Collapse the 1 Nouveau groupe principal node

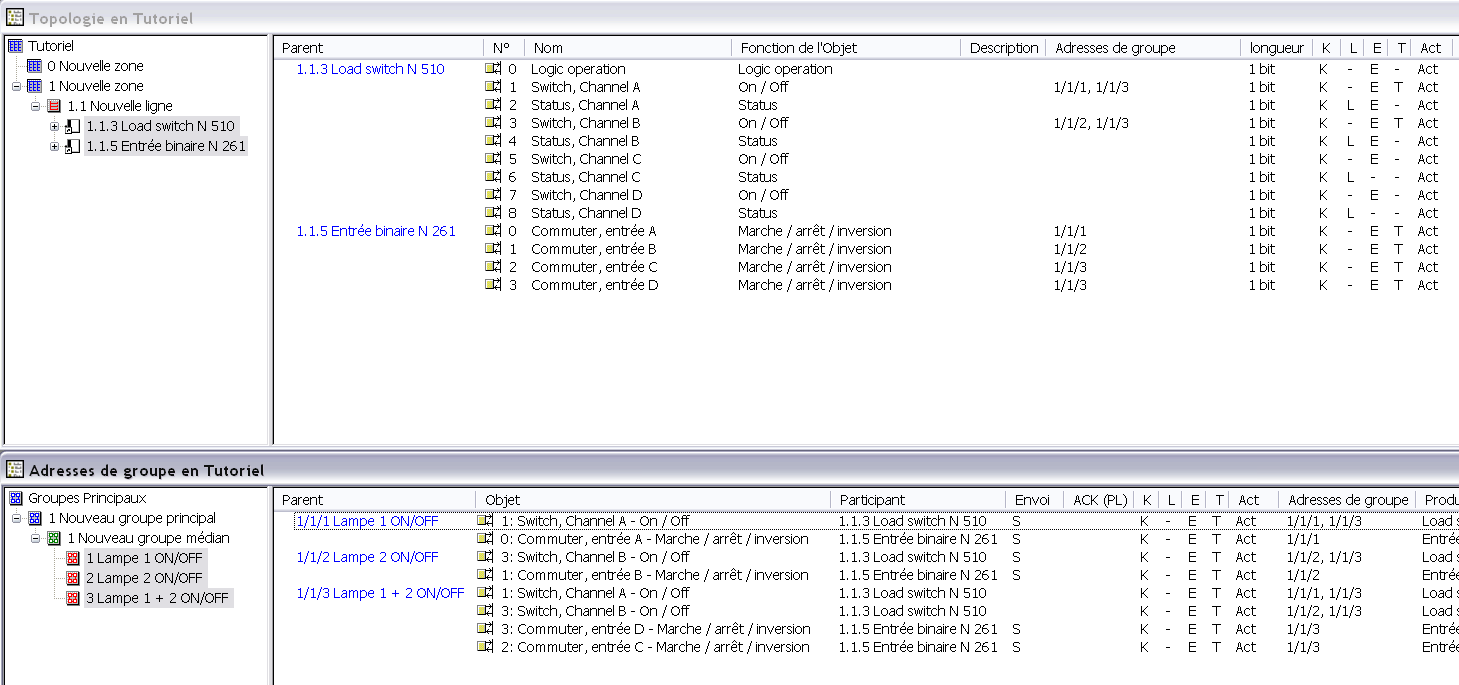click(17, 518)
